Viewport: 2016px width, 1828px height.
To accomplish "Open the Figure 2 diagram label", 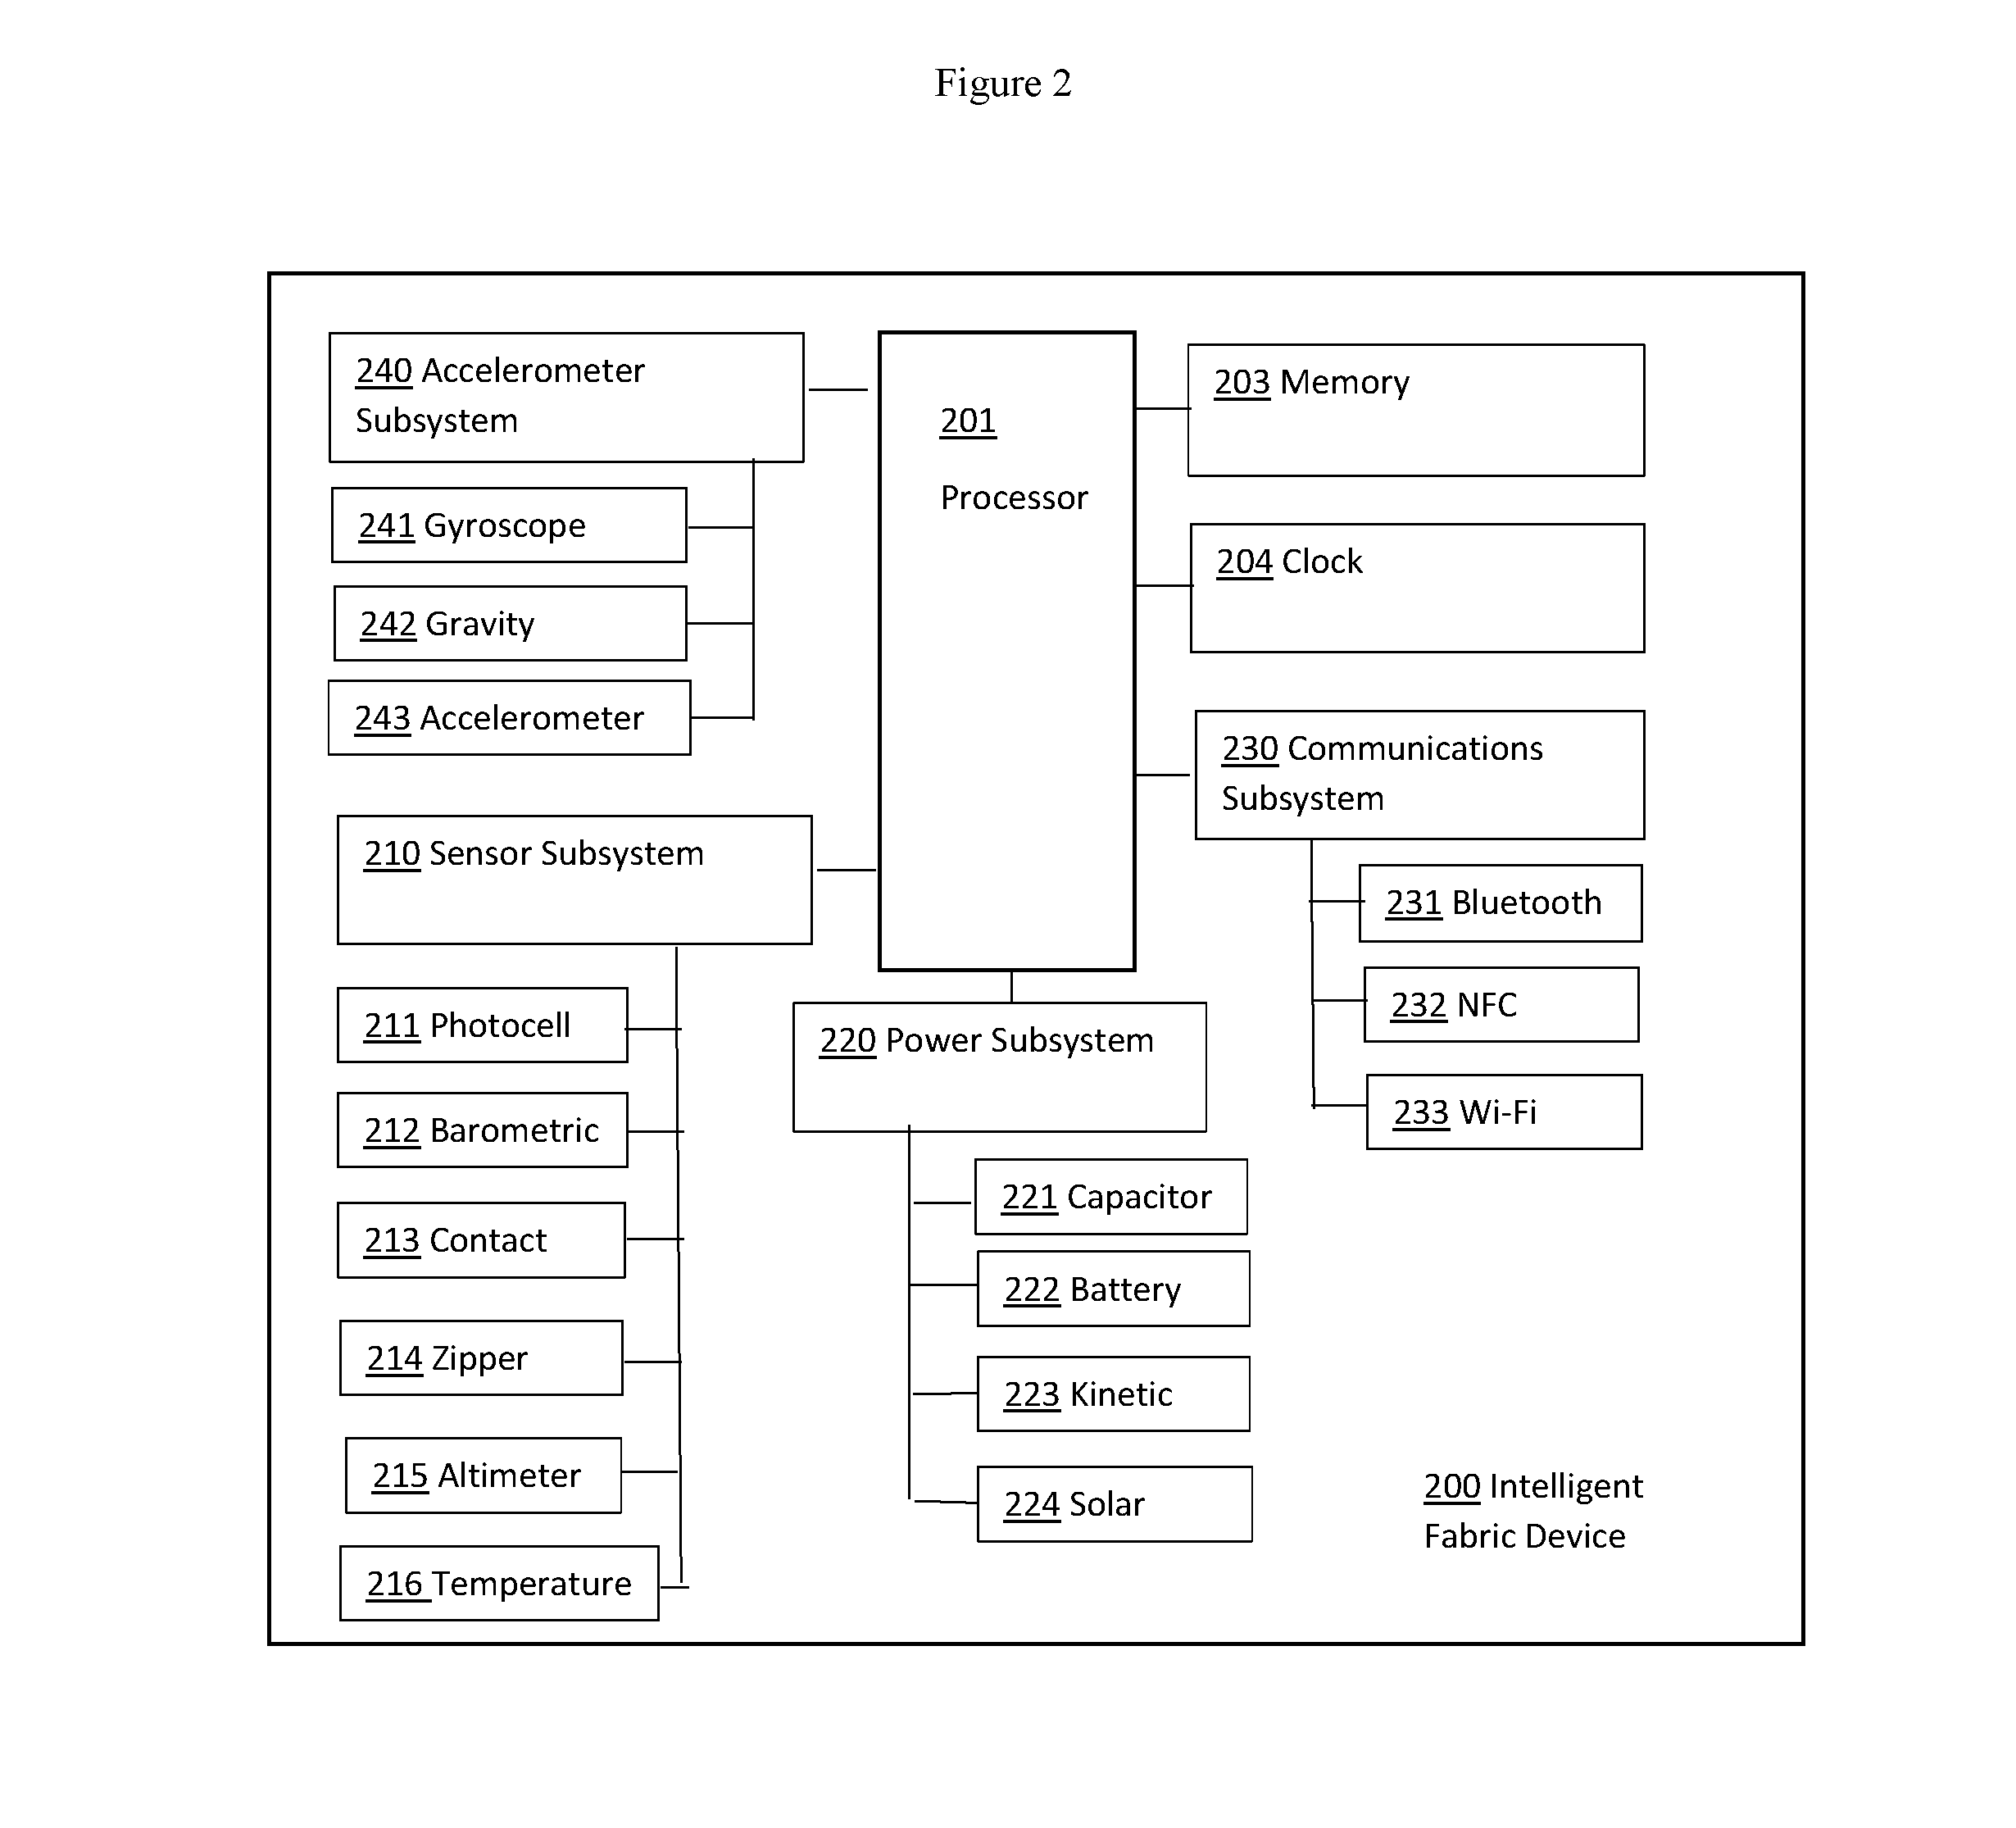I will (x=1008, y=75).
